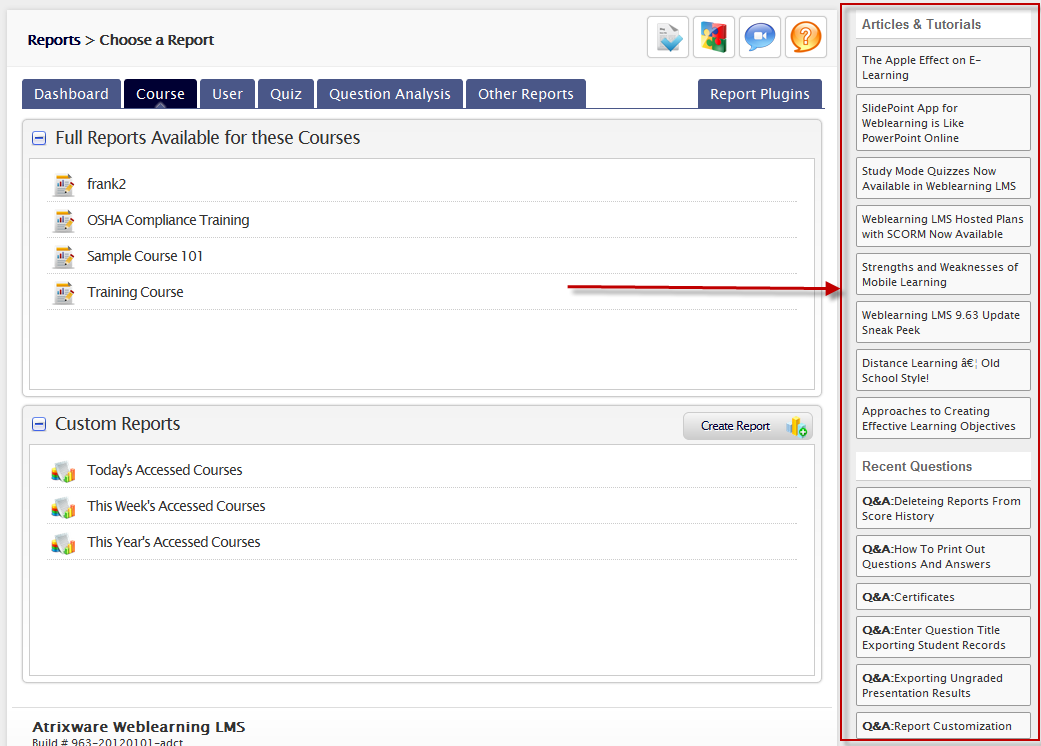This screenshot has height=746, width=1041.
Task: Open Distance Learning Old School Style article
Action: coord(943,370)
